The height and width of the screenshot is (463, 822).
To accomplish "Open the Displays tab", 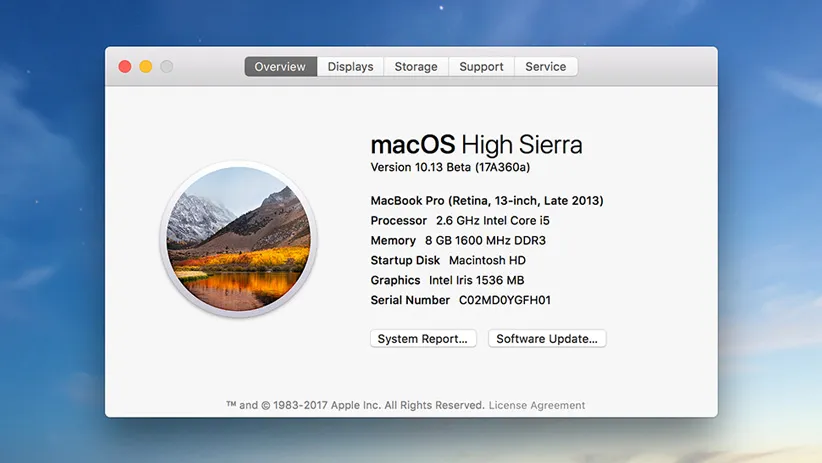I will 350,67.
